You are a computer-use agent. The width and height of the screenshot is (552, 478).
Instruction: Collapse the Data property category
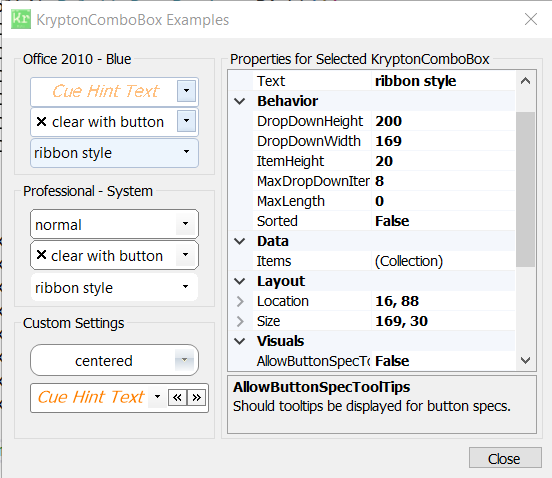click(x=240, y=241)
